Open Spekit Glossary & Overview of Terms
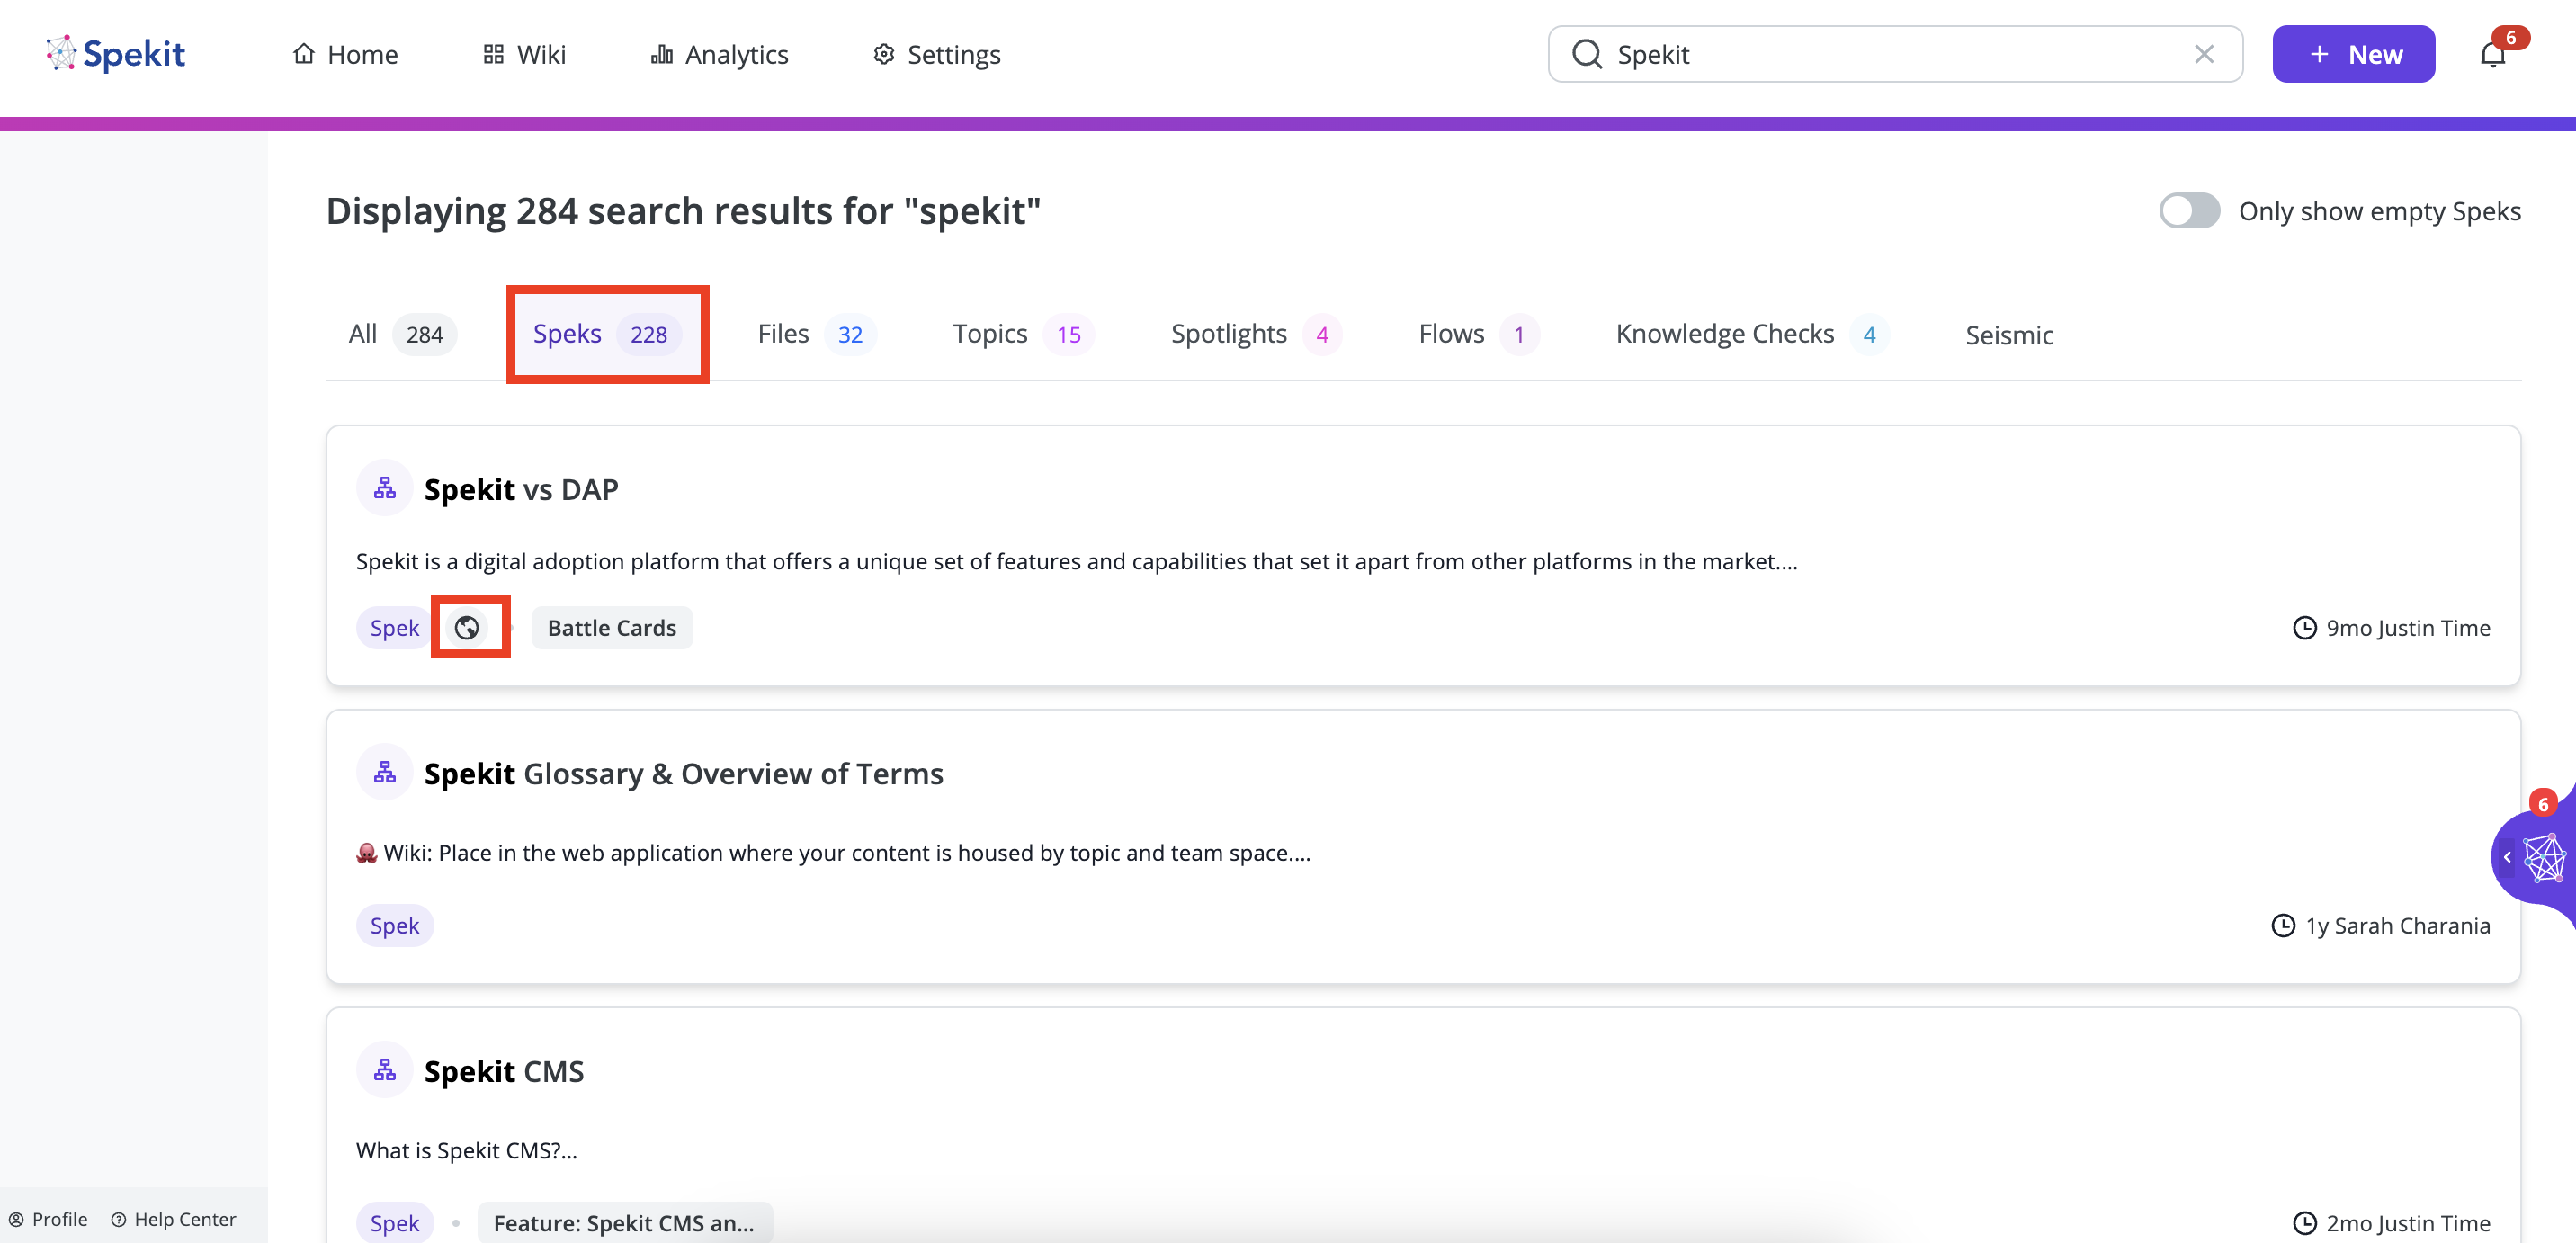 point(683,773)
